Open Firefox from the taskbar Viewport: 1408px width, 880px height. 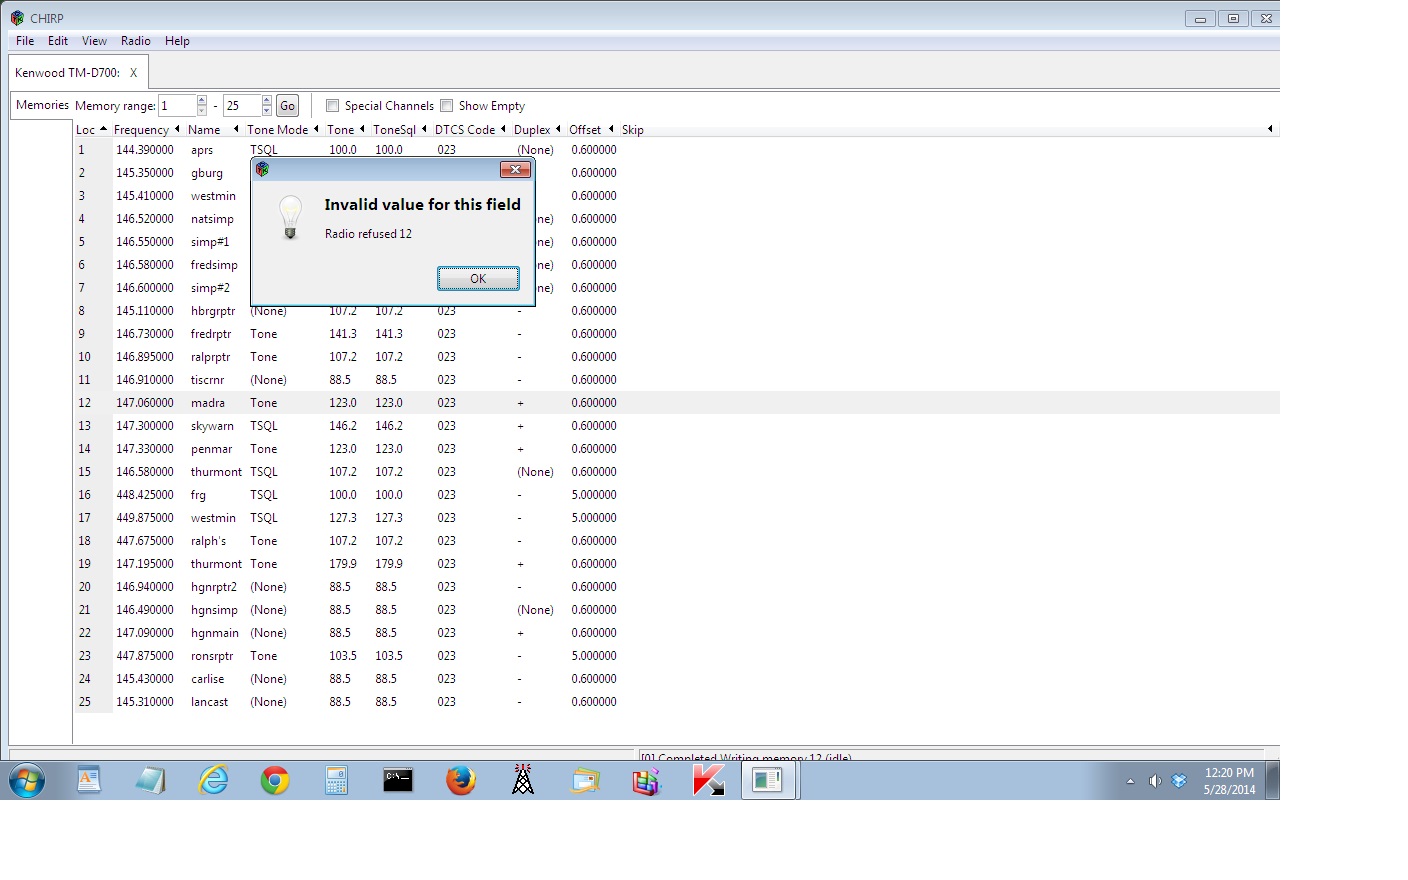(461, 780)
